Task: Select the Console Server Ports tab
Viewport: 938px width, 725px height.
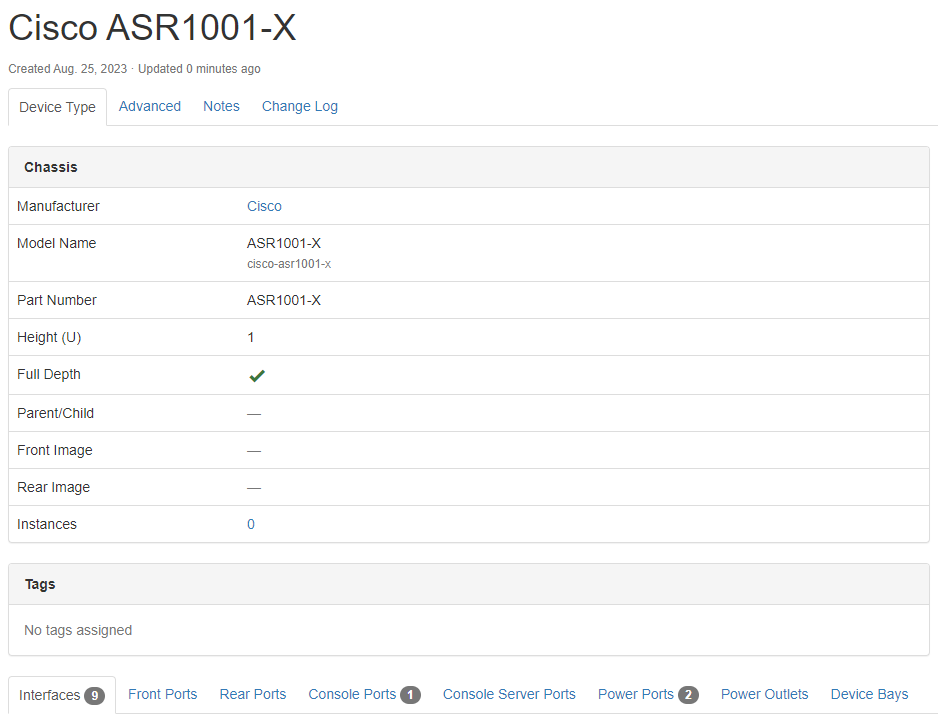Action: [x=509, y=694]
